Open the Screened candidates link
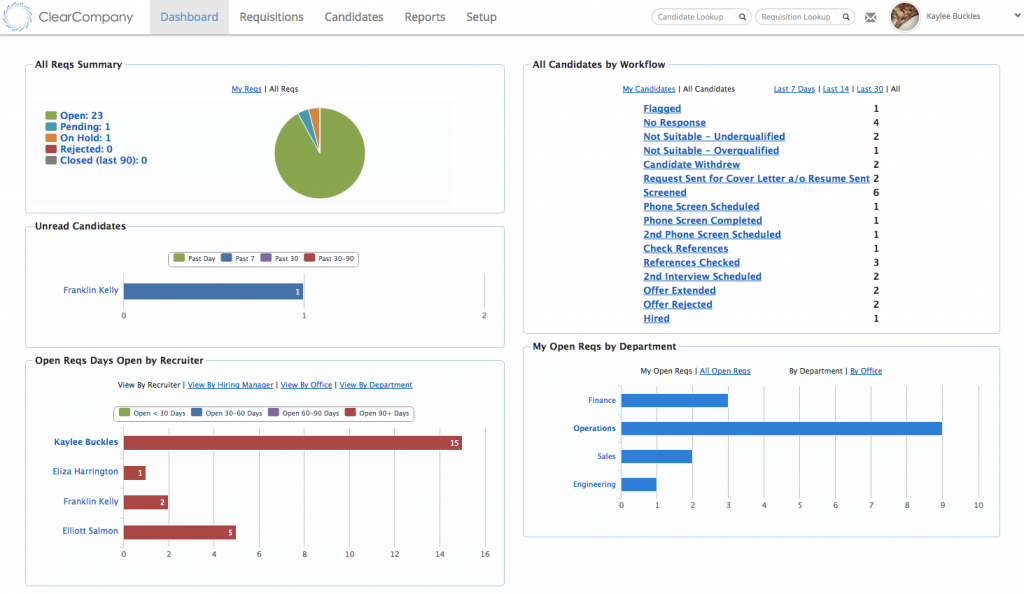Screen dimensions: 1024x594 coord(664,192)
